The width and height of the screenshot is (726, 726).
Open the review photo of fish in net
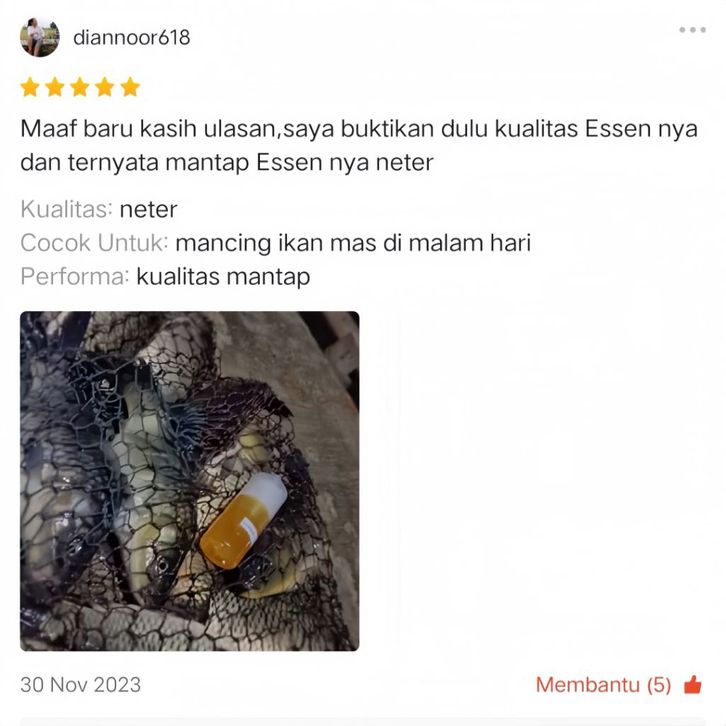click(189, 481)
